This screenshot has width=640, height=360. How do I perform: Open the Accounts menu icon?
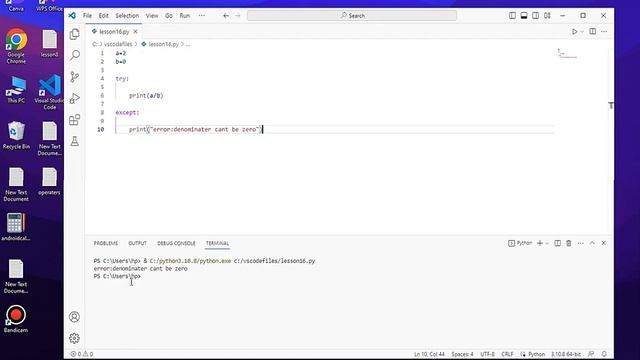74,317
